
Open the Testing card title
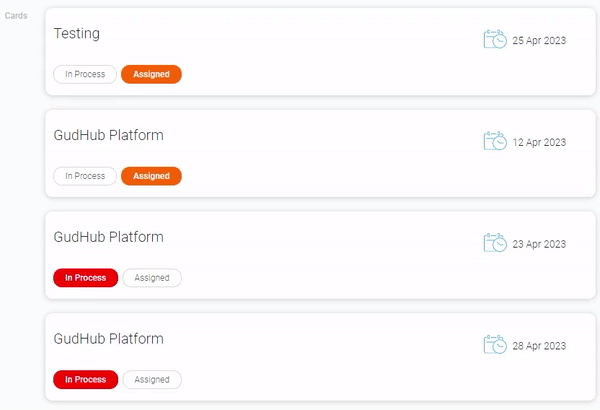coord(77,33)
